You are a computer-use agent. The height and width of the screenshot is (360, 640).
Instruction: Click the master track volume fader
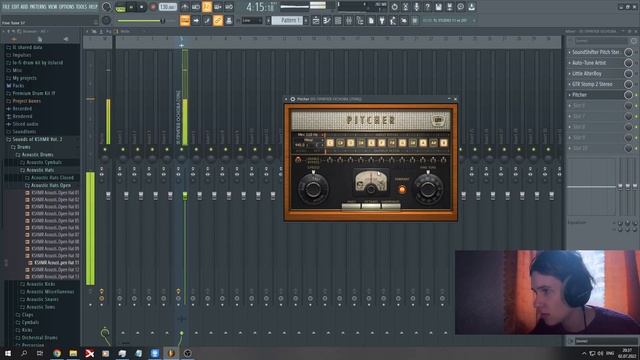point(108,196)
